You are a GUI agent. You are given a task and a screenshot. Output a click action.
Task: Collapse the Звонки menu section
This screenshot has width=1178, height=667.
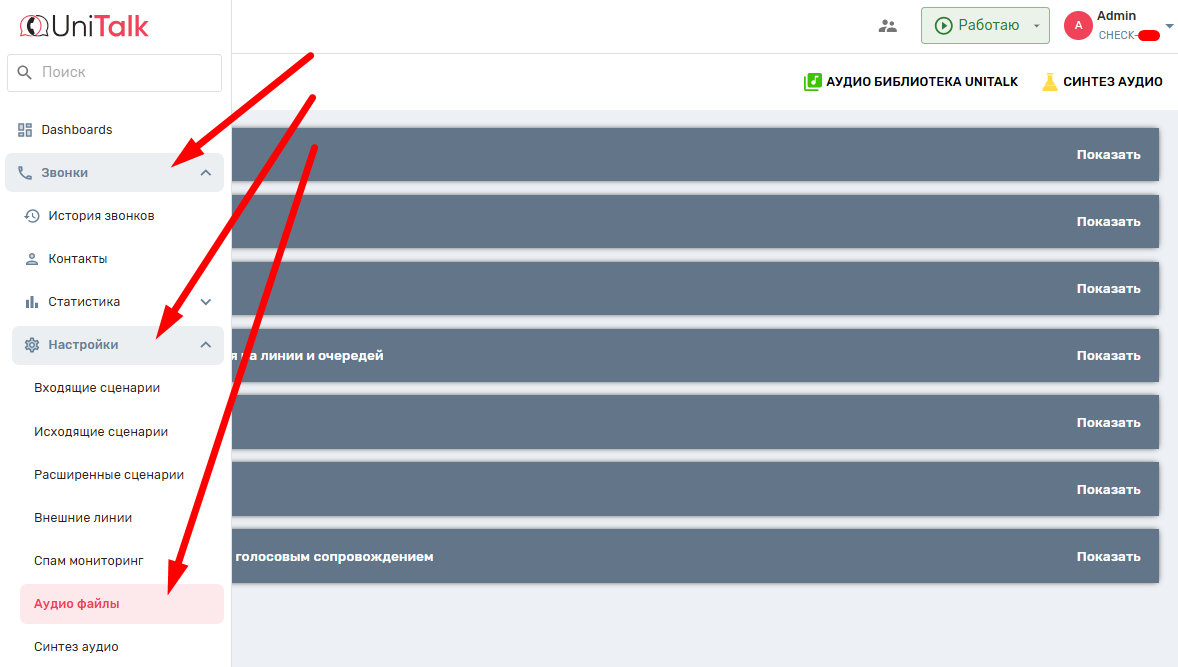(x=206, y=173)
